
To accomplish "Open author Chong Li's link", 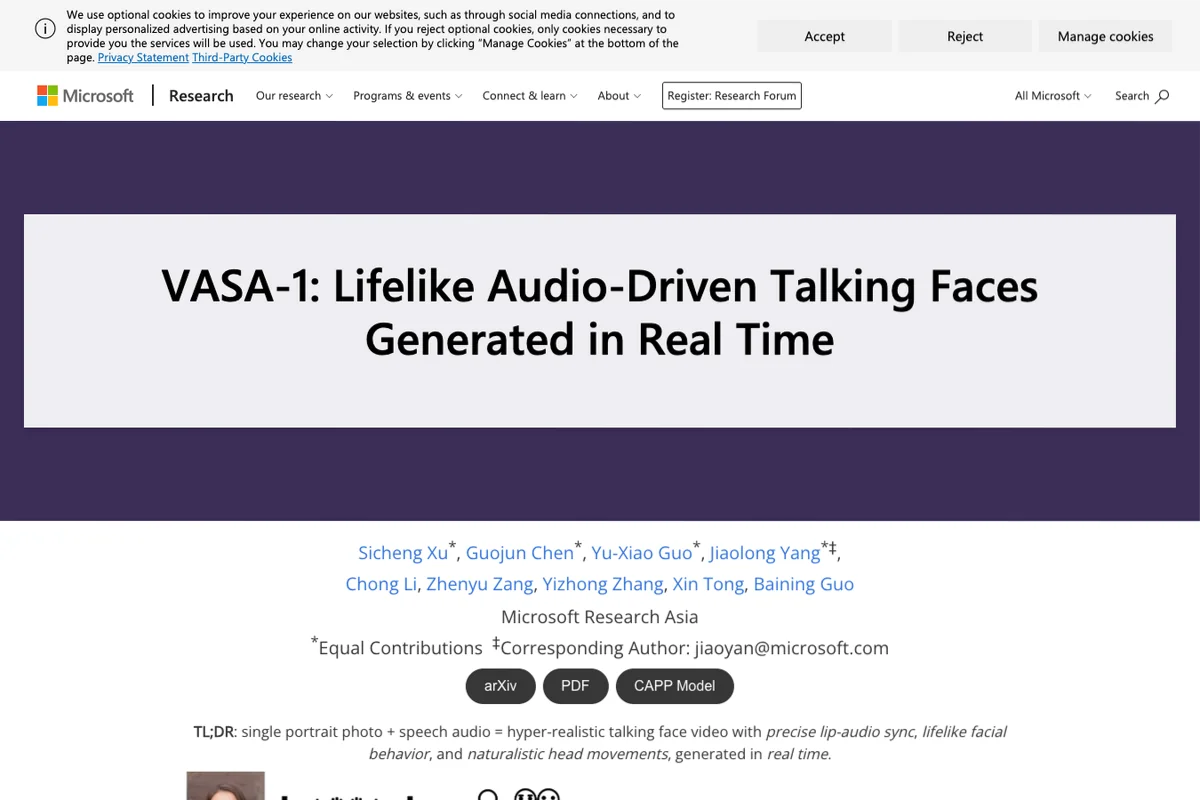I will point(381,584).
